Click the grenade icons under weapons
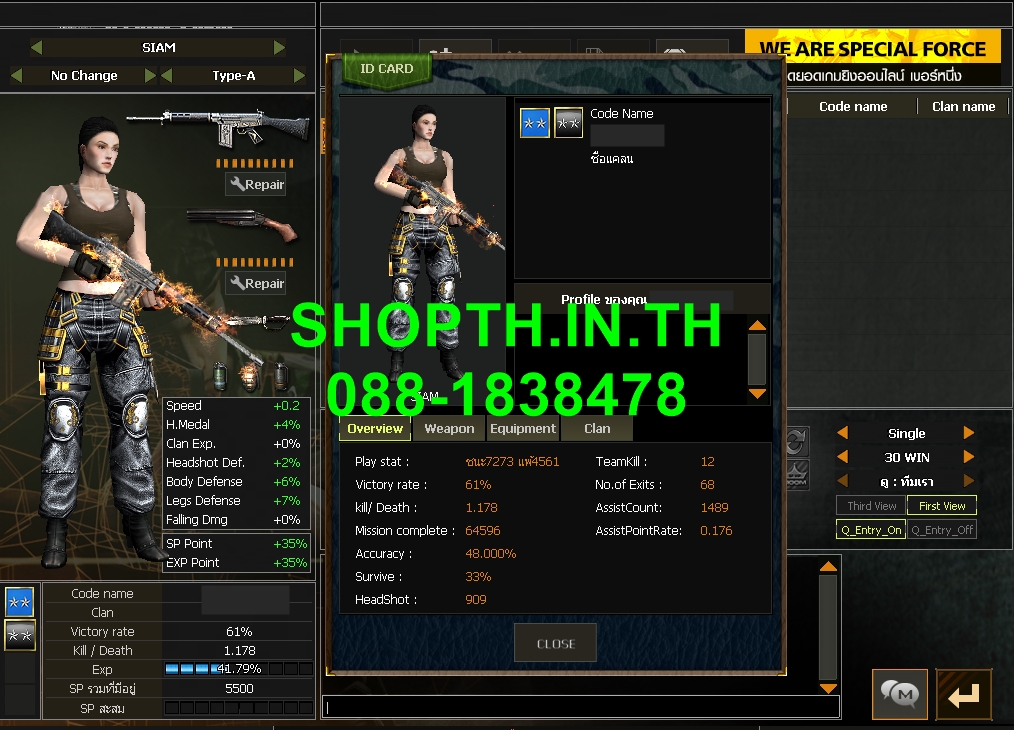 tap(250, 376)
